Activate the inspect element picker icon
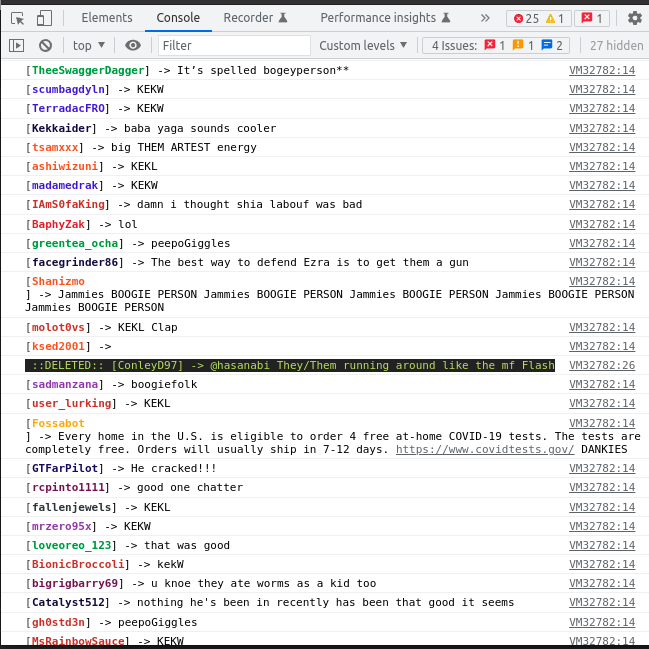Viewport: 649px width, 649px height. click(17, 18)
